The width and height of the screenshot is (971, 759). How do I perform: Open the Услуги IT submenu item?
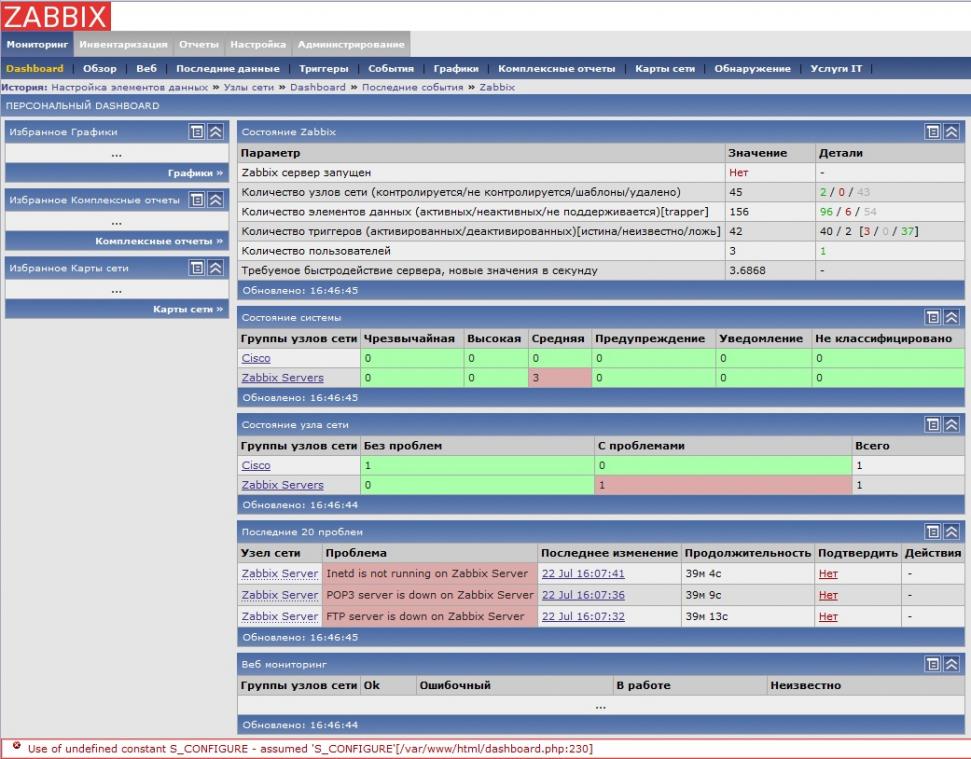(x=836, y=69)
